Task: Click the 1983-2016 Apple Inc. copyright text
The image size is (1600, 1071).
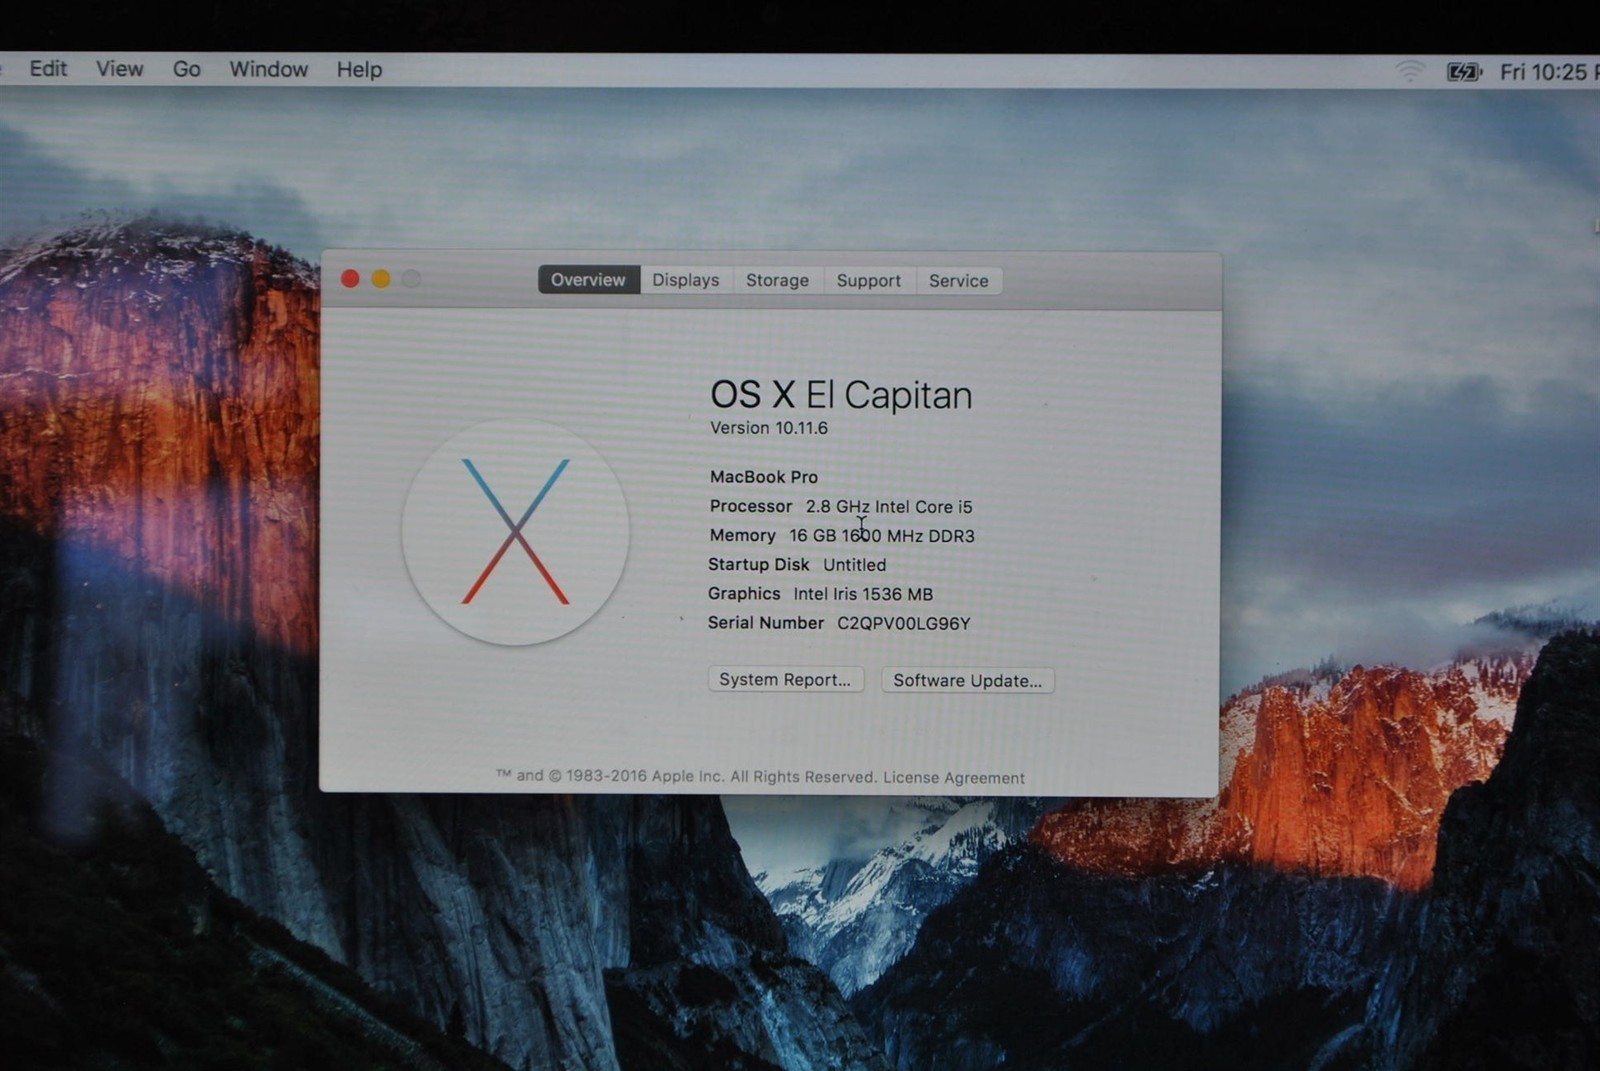Action: click(x=686, y=776)
